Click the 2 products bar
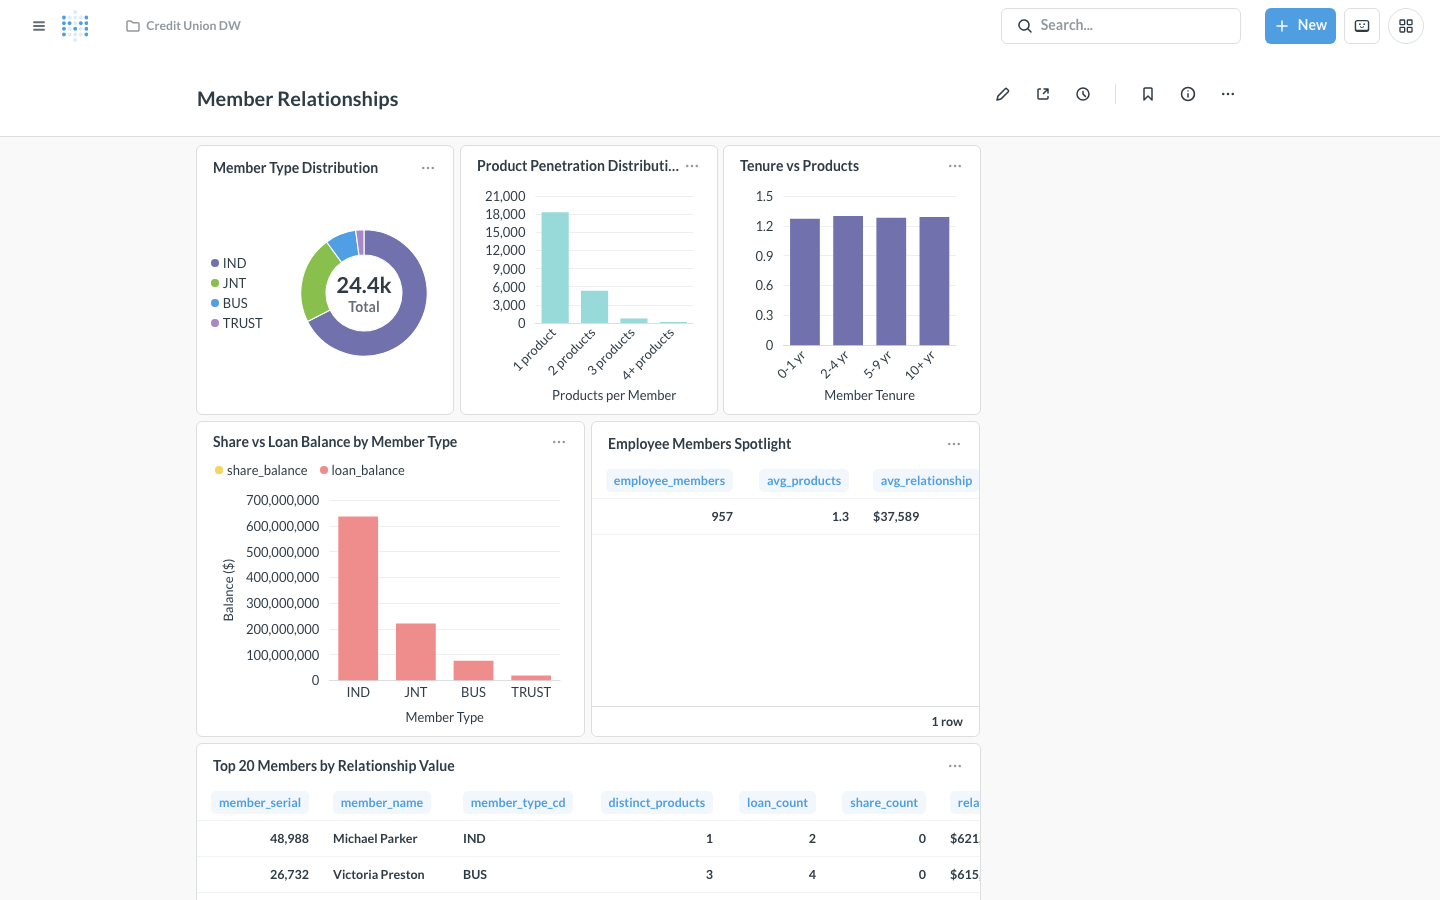The width and height of the screenshot is (1440, 900). (594, 307)
